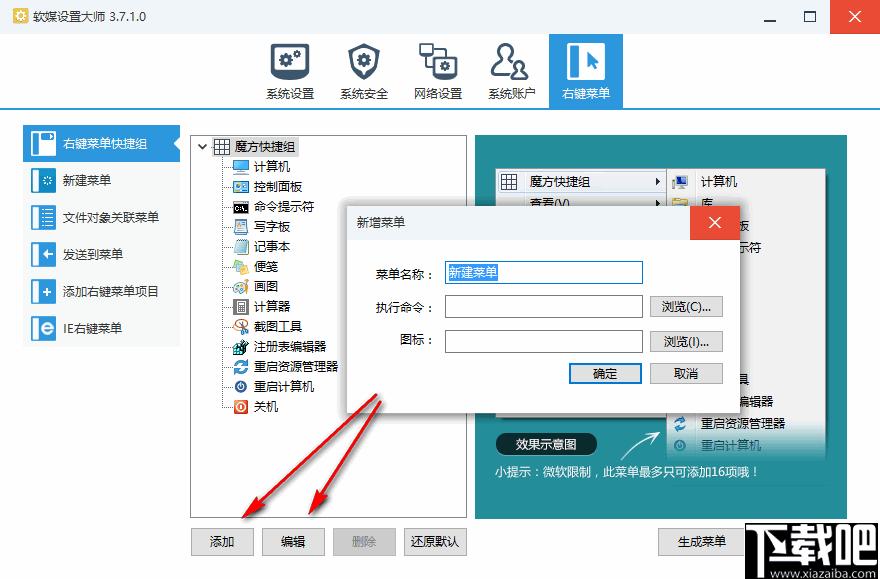Screen dimensions: 880x579
Task: Click the 命令提示符 console icon in tree
Action: coord(241,207)
